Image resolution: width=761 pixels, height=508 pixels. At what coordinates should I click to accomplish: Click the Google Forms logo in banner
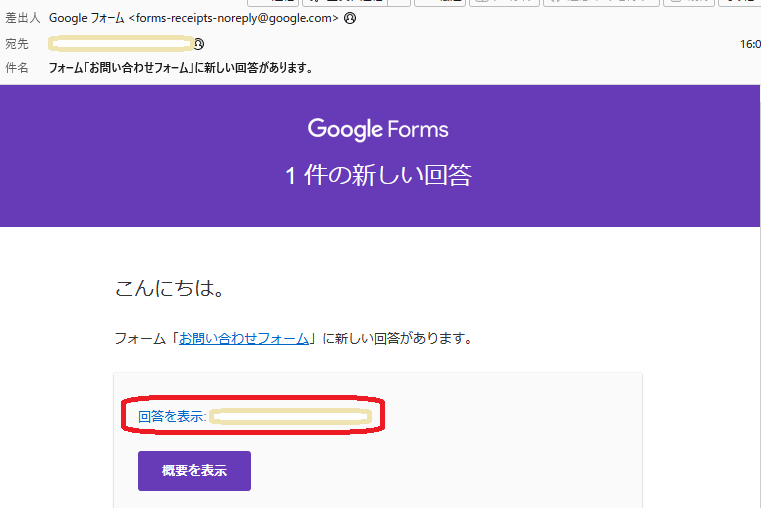(378, 130)
